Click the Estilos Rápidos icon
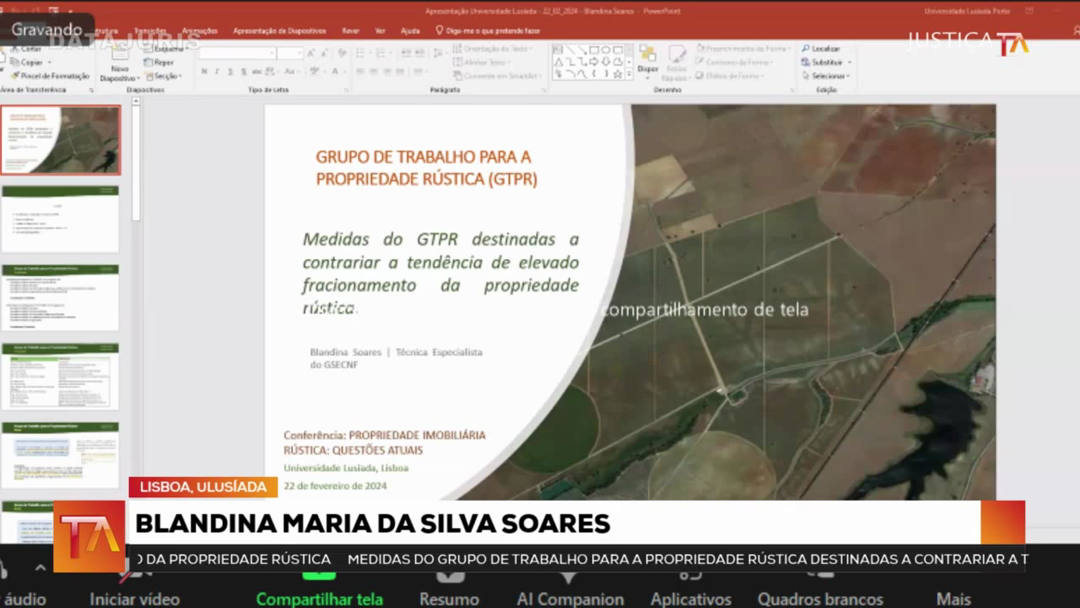Viewport: 1080px width, 608px height. click(677, 60)
